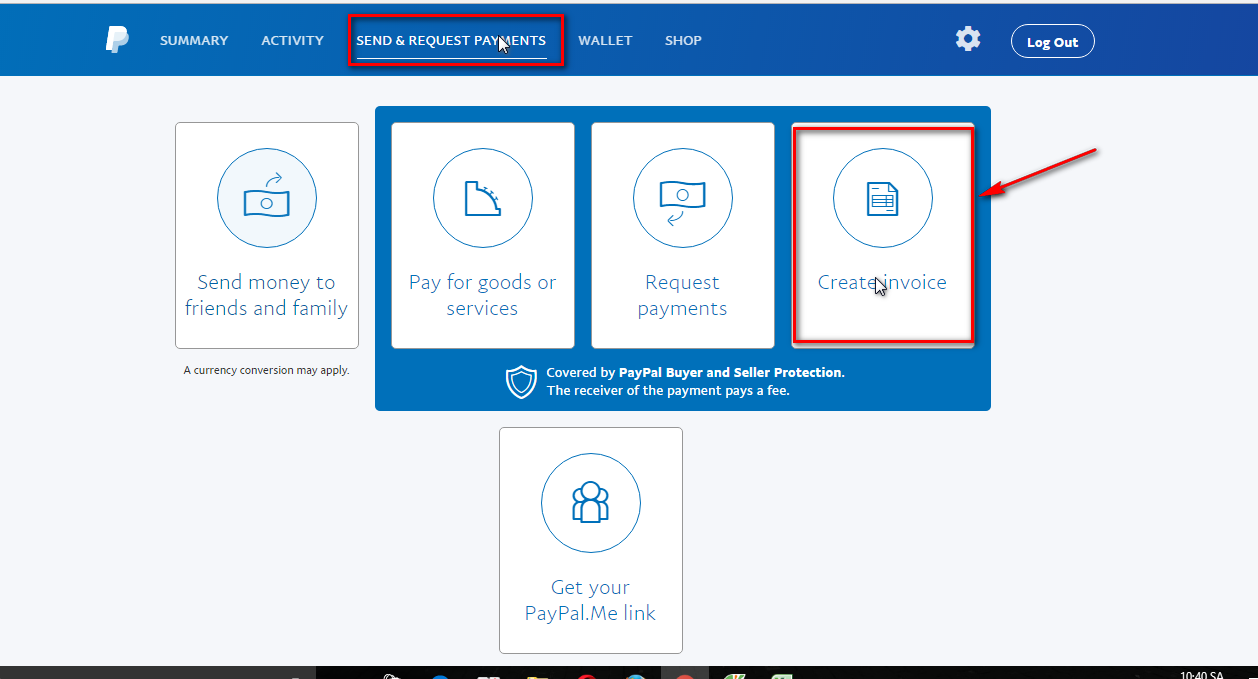Screen dimensions: 1258x679
Task: Open Get your PayPal.Me link card
Action: pyautogui.click(x=591, y=540)
